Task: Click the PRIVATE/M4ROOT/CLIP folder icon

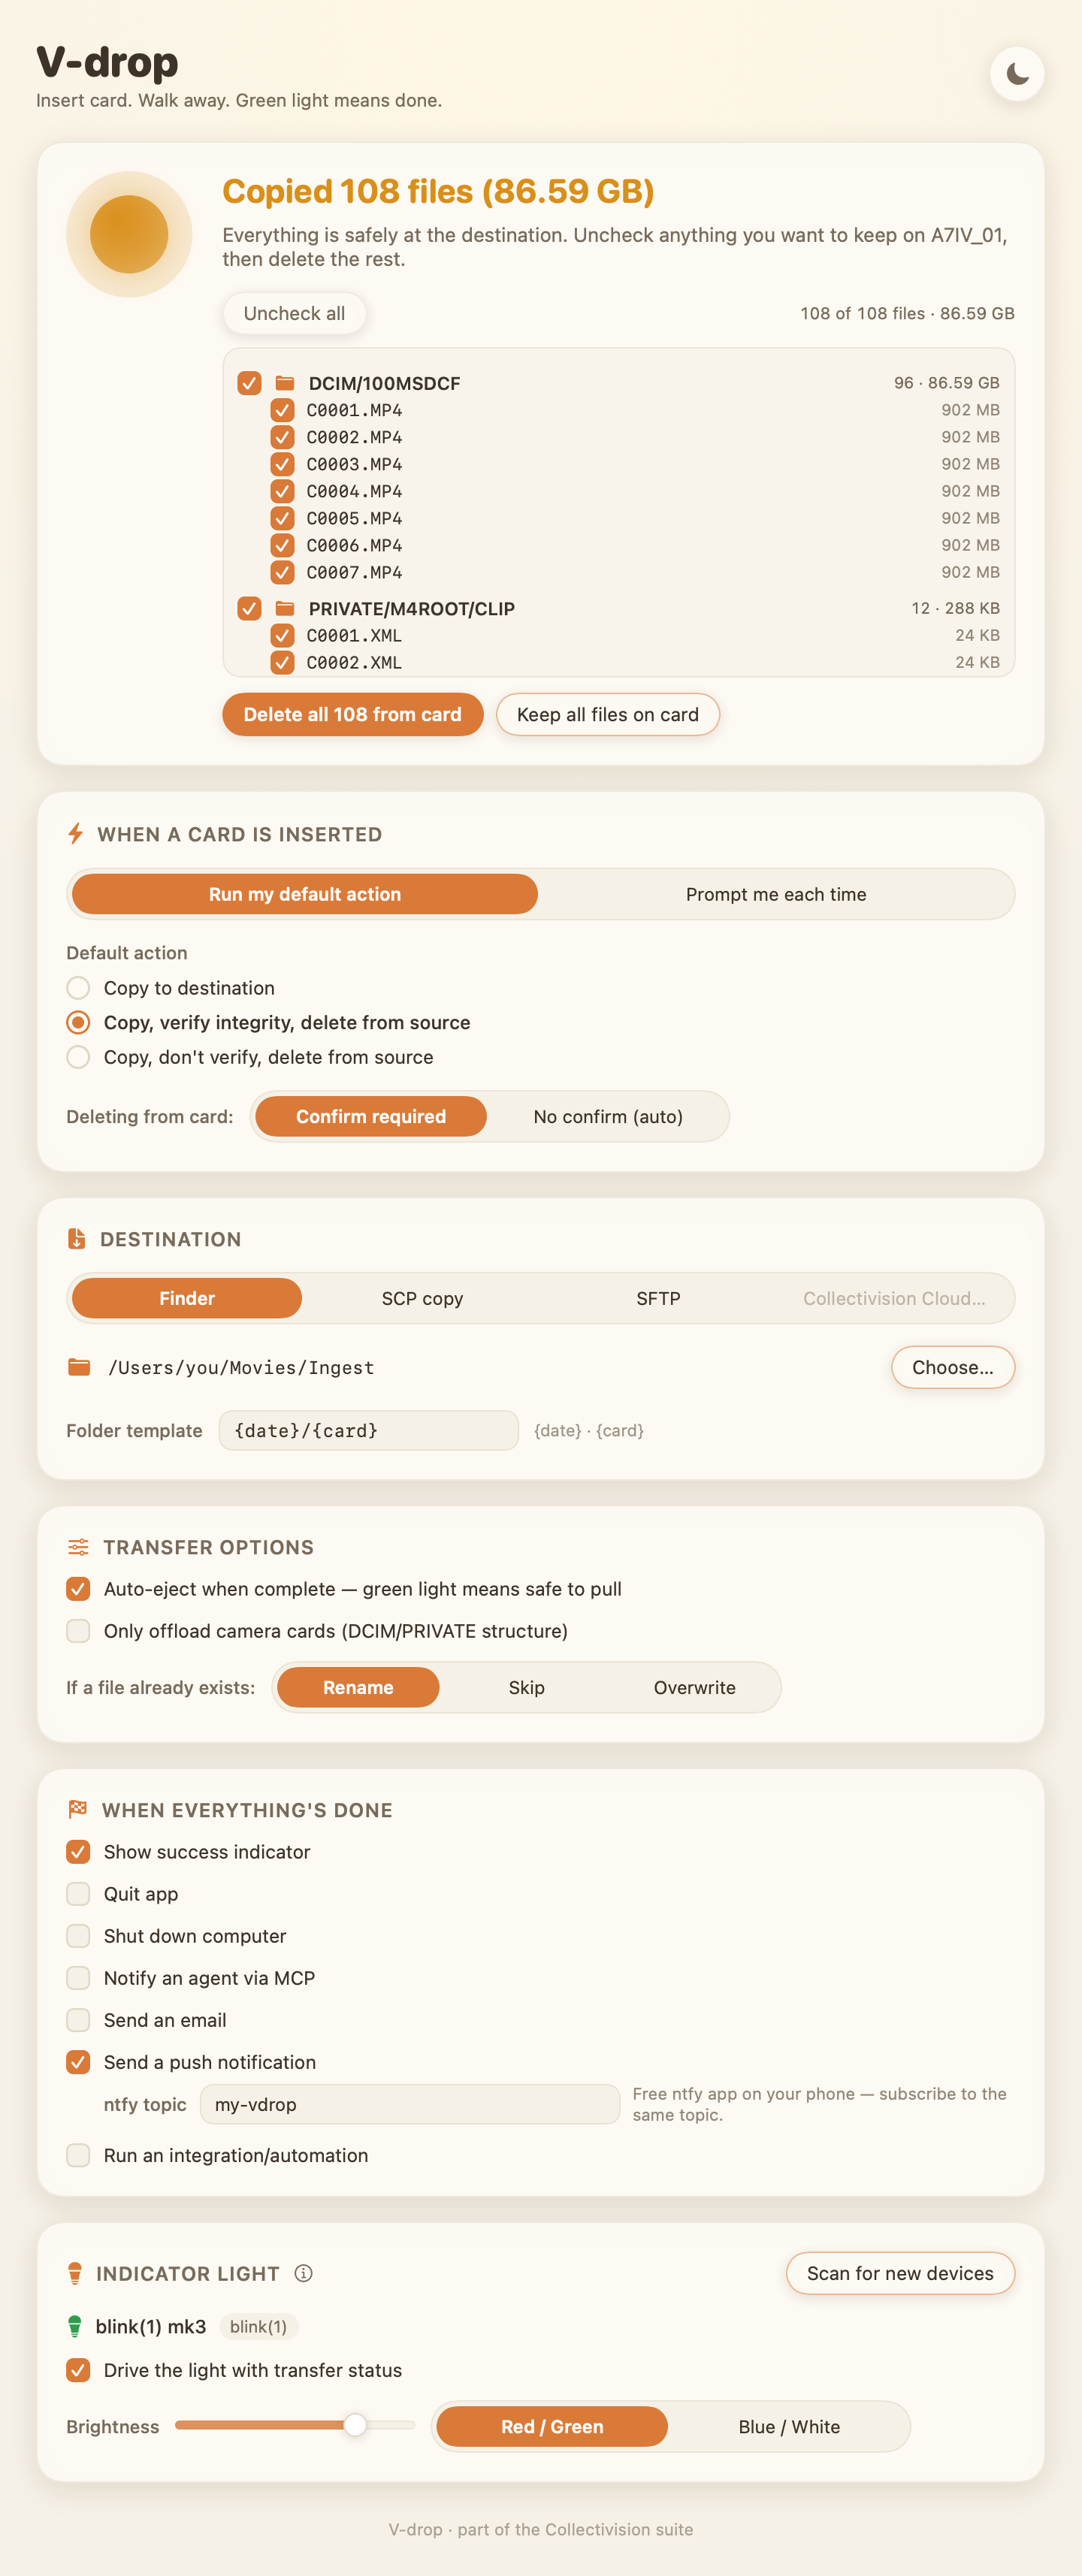Action: (285, 608)
